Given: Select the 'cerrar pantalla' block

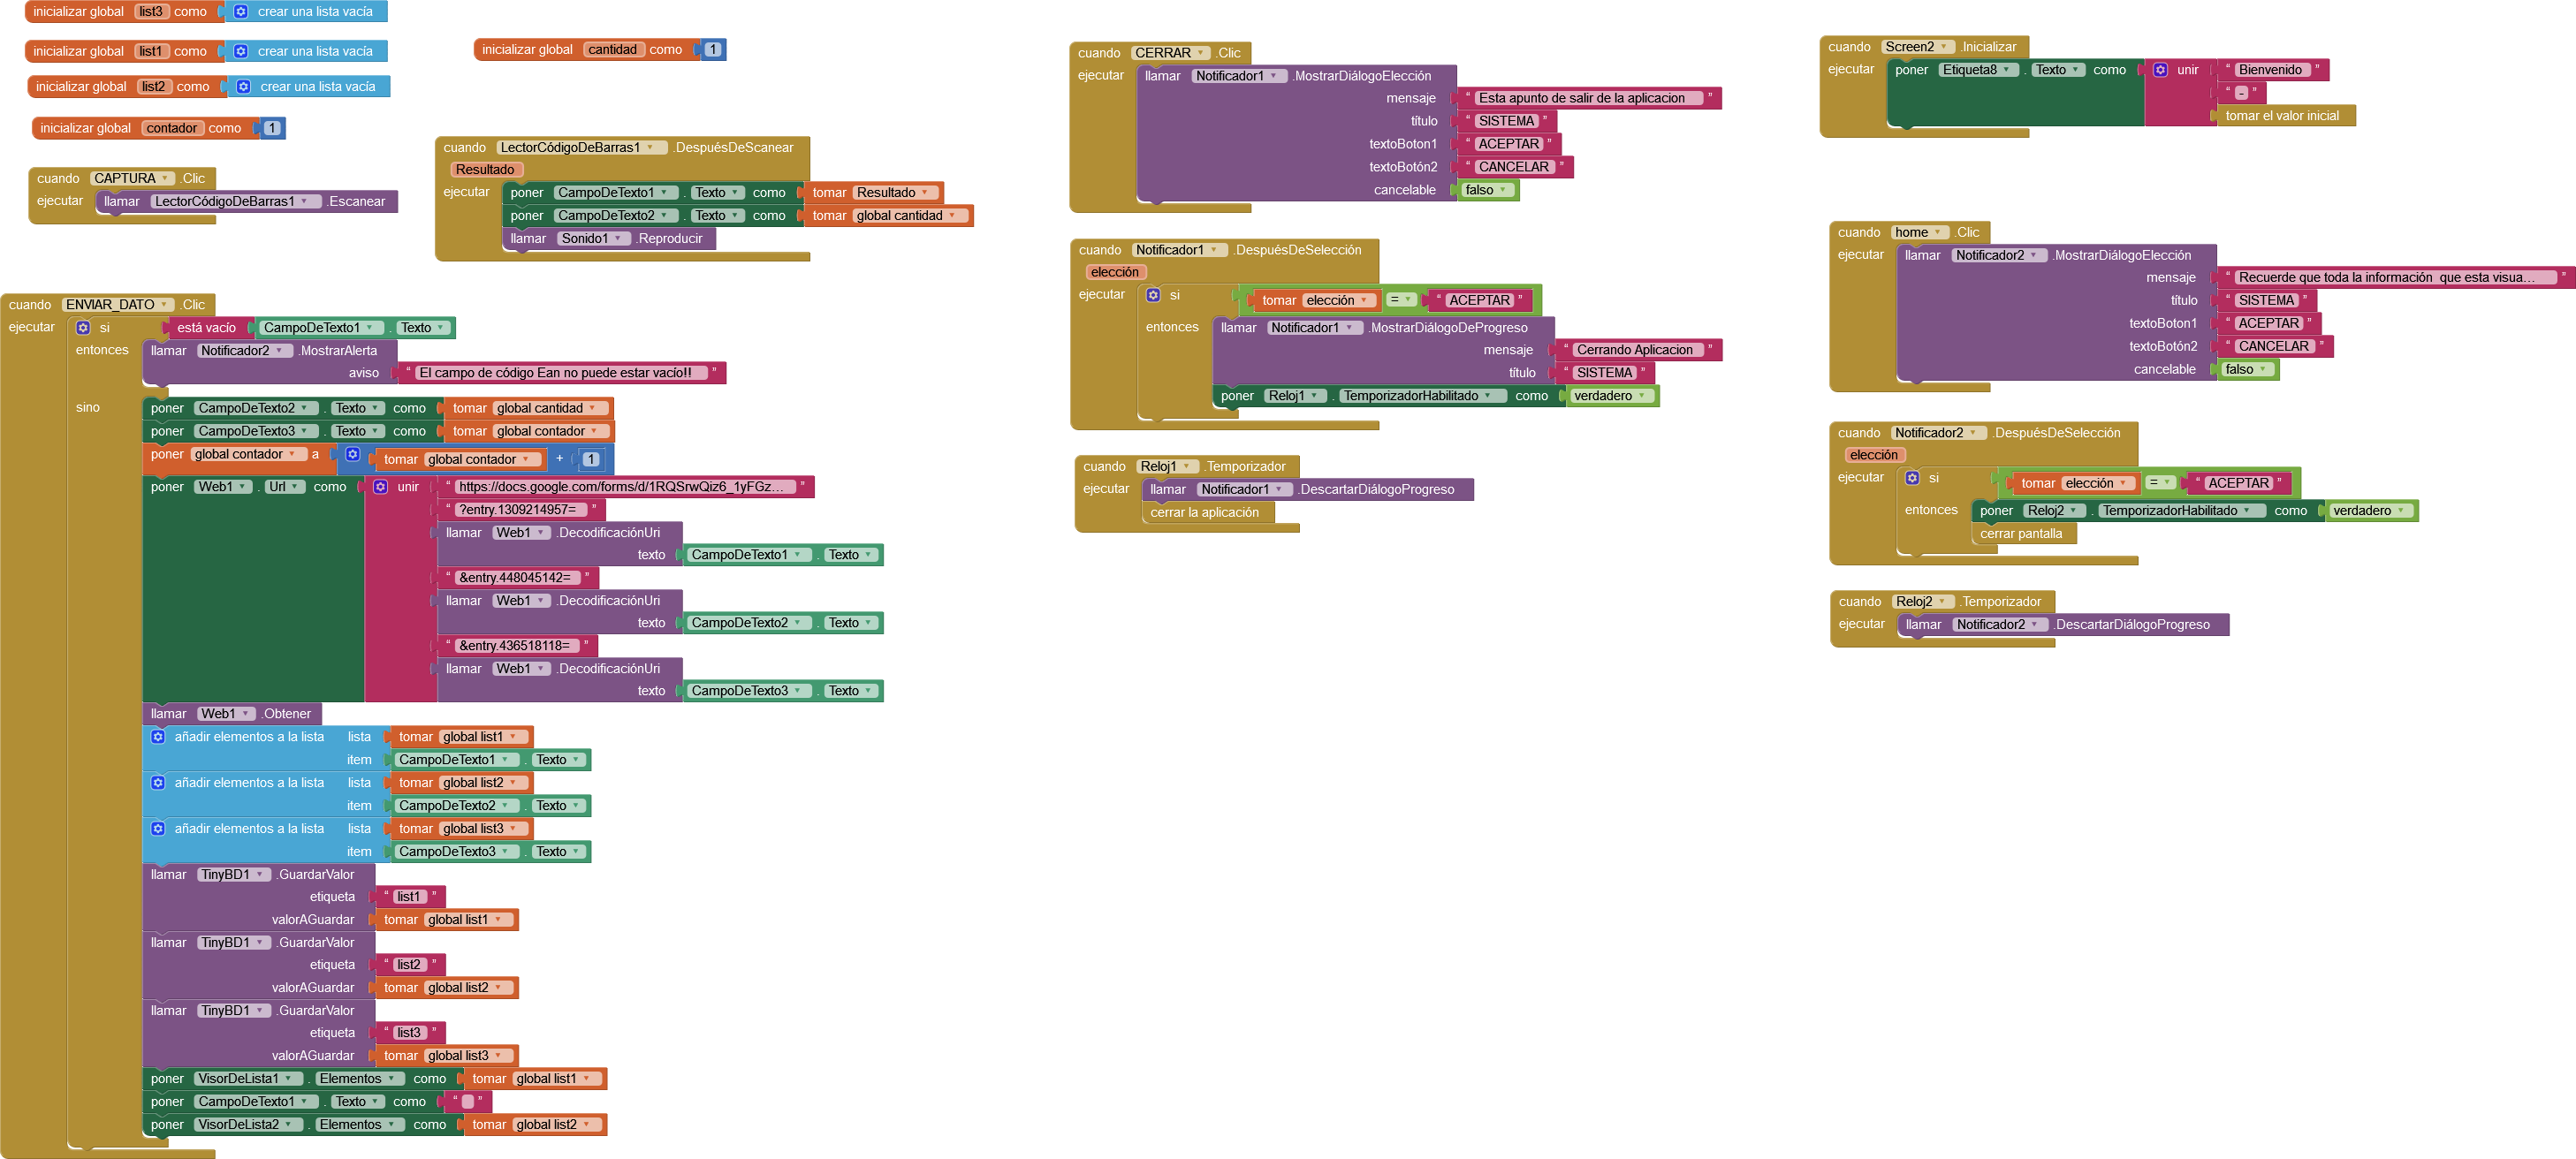Looking at the screenshot, I should pyautogui.click(x=2020, y=534).
